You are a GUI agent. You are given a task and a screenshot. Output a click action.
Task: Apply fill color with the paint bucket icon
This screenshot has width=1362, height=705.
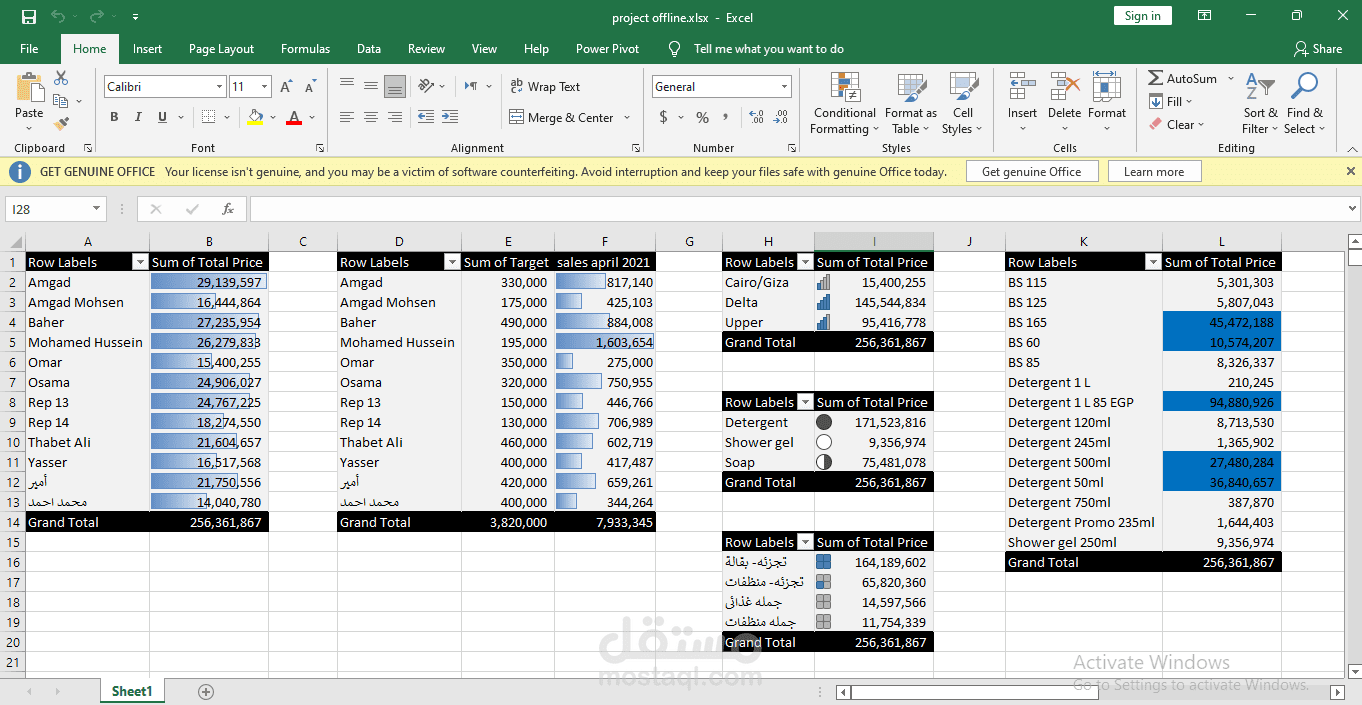pyautogui.click(x=255, y=117)
